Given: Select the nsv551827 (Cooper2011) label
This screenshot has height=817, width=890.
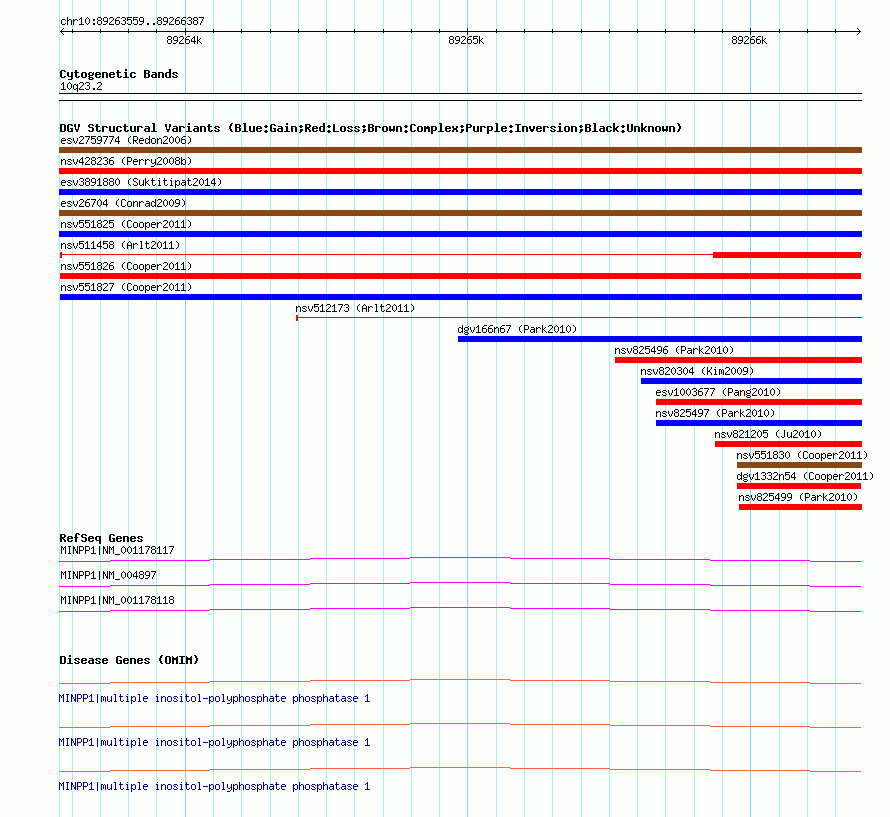Looking at the screenshot, I should tap(126, 287).
